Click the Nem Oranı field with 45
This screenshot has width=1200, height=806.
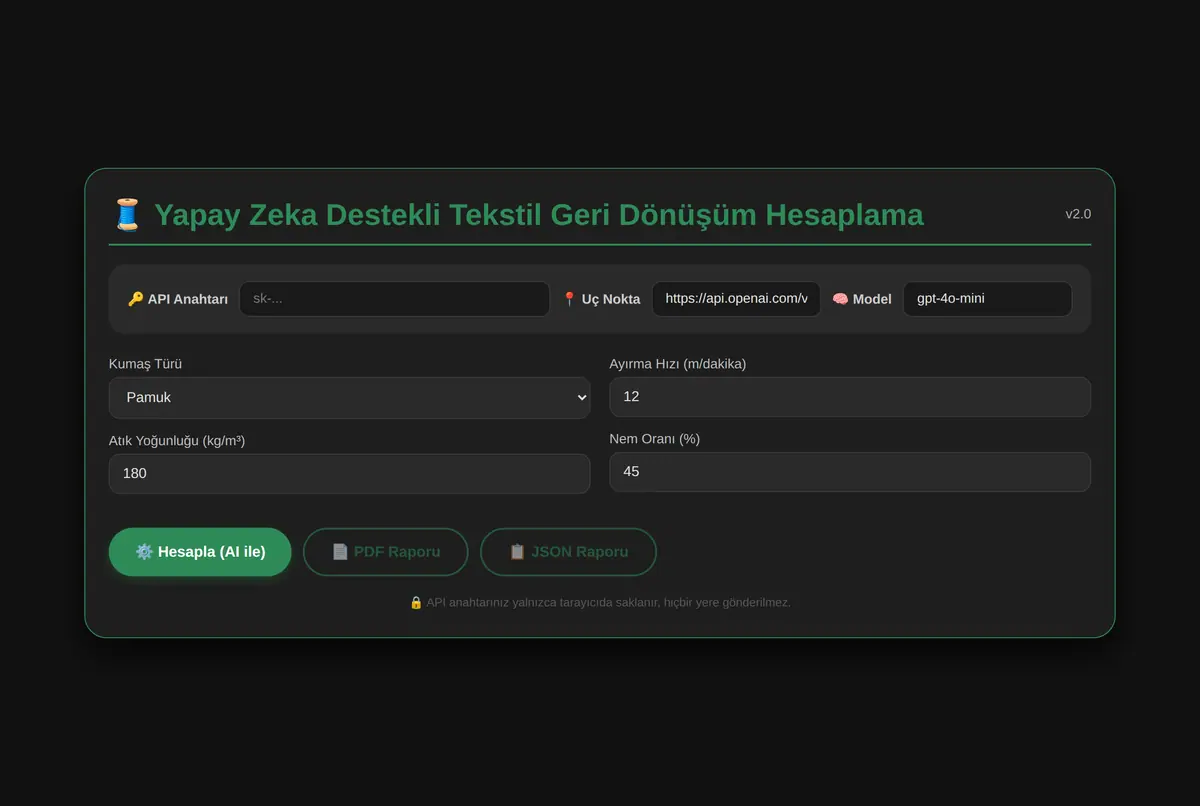850,472
